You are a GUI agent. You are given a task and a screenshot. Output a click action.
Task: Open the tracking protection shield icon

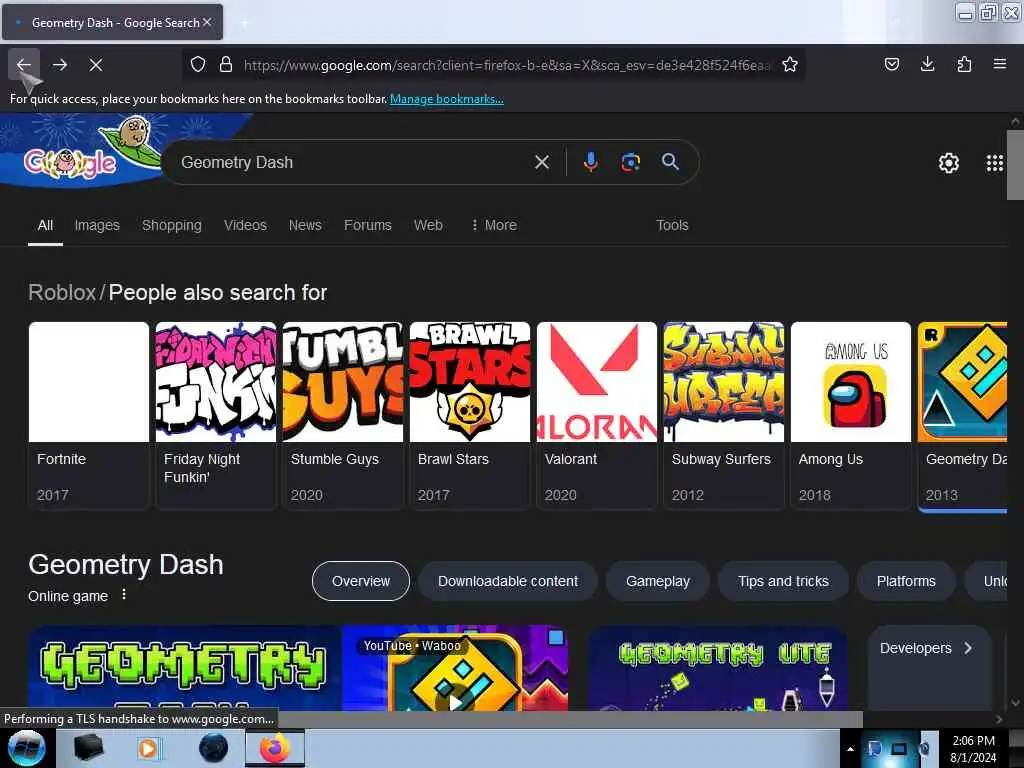pyautogui.click(x=198, y=65)
